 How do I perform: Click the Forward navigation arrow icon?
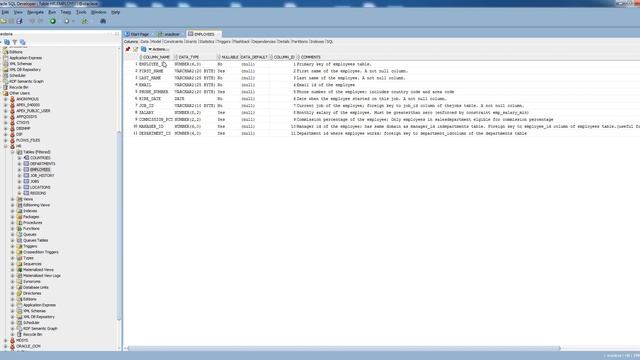40,21
